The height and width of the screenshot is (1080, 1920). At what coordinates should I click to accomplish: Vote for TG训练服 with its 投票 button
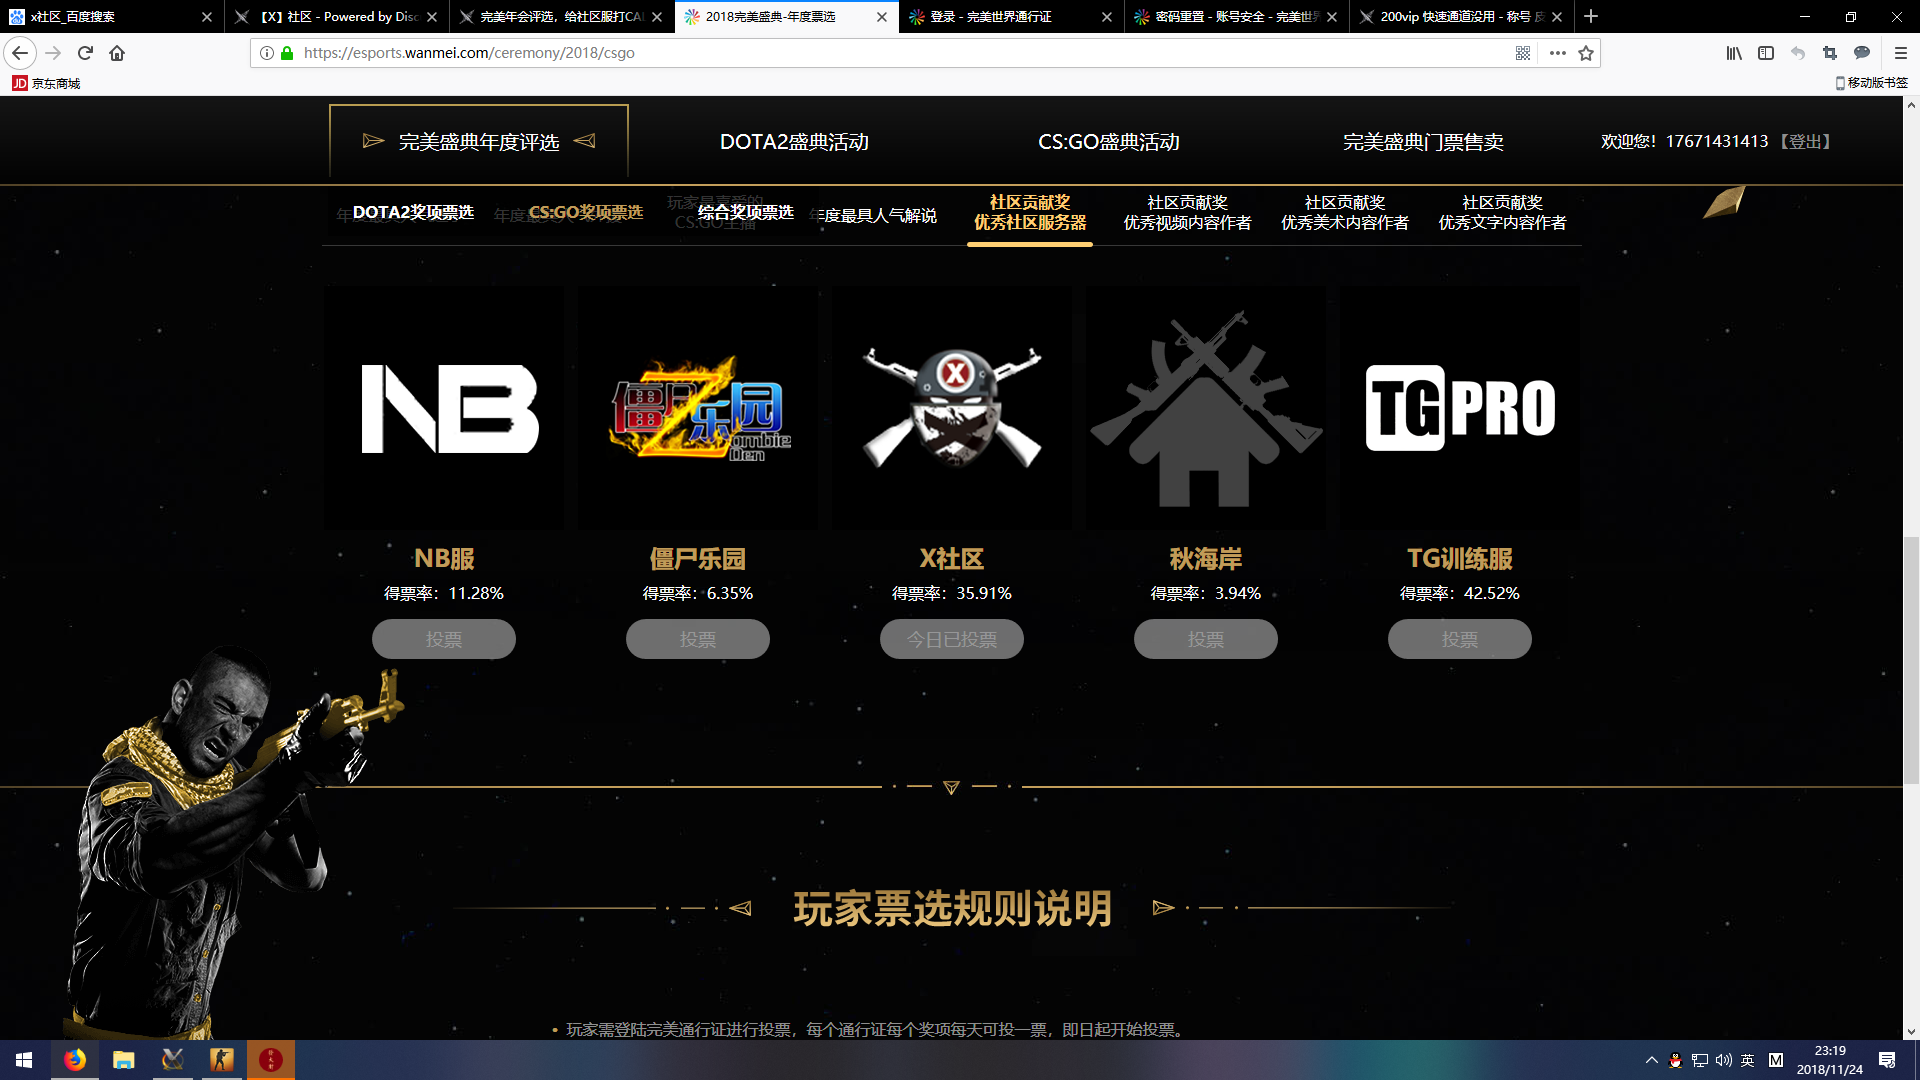coord(1459,639)
